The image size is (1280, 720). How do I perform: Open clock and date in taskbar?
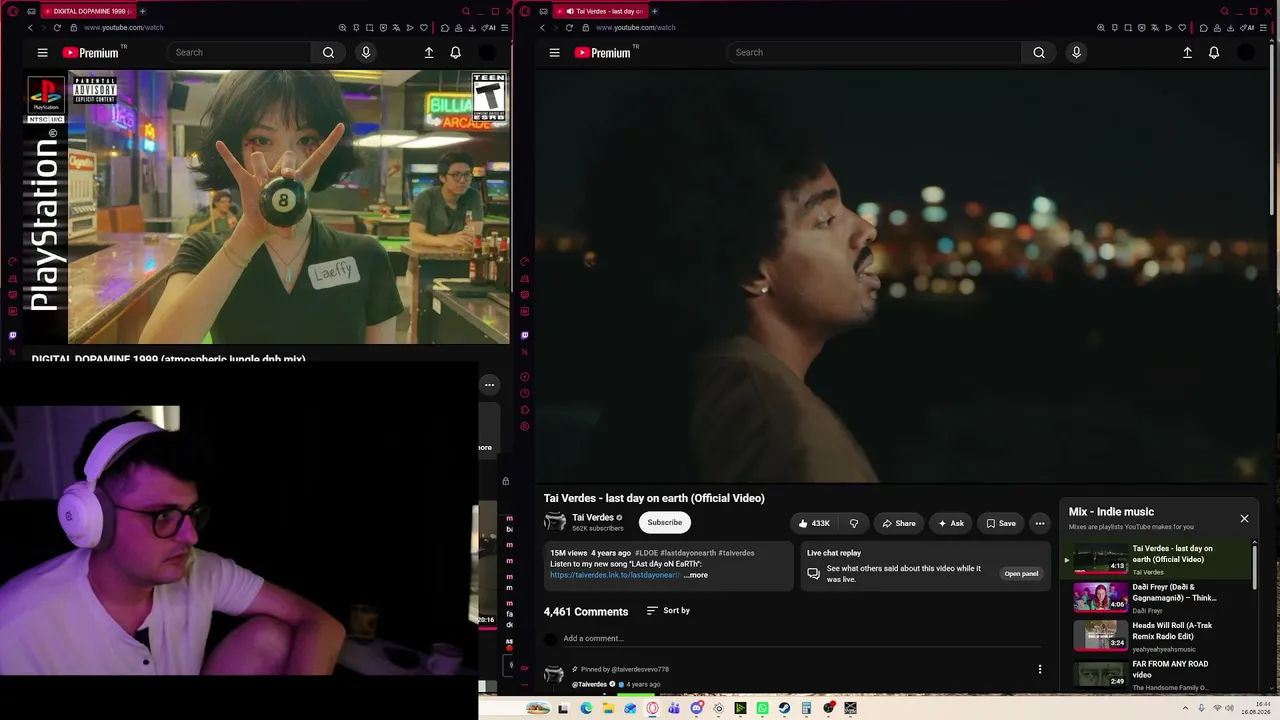pyautogui.click(x=1256, y=708)
